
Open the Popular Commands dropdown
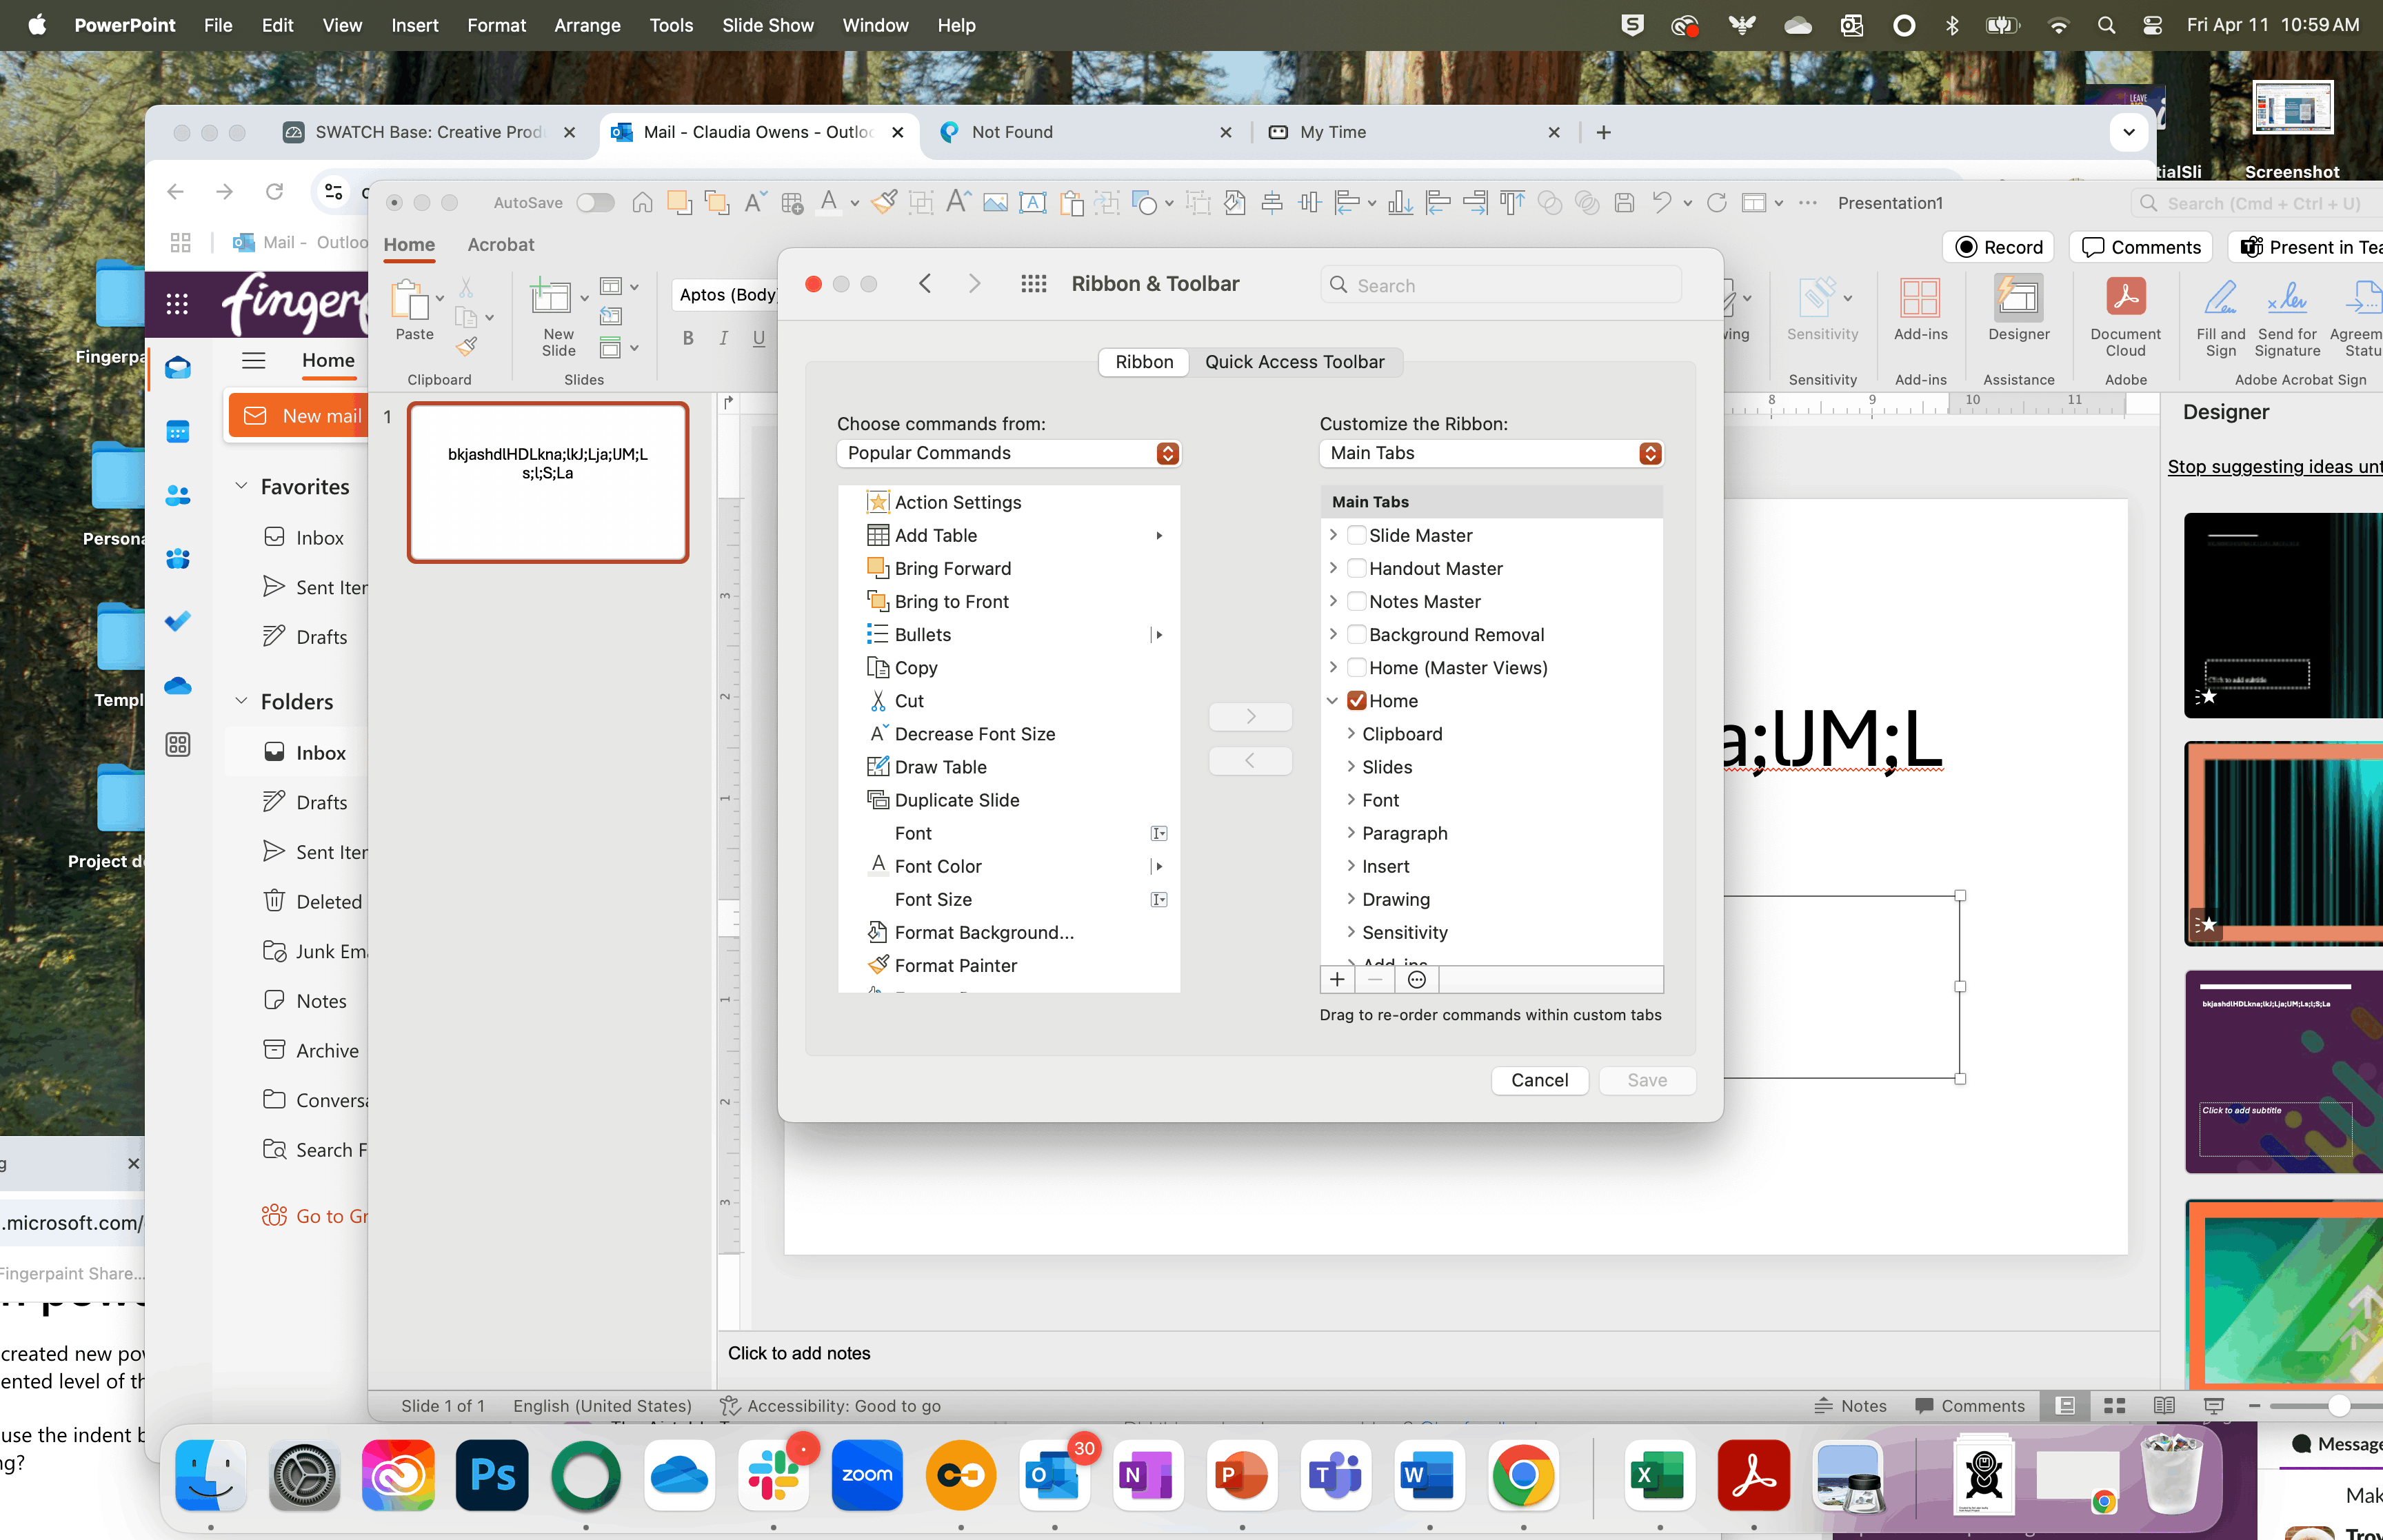[1008, 454]
